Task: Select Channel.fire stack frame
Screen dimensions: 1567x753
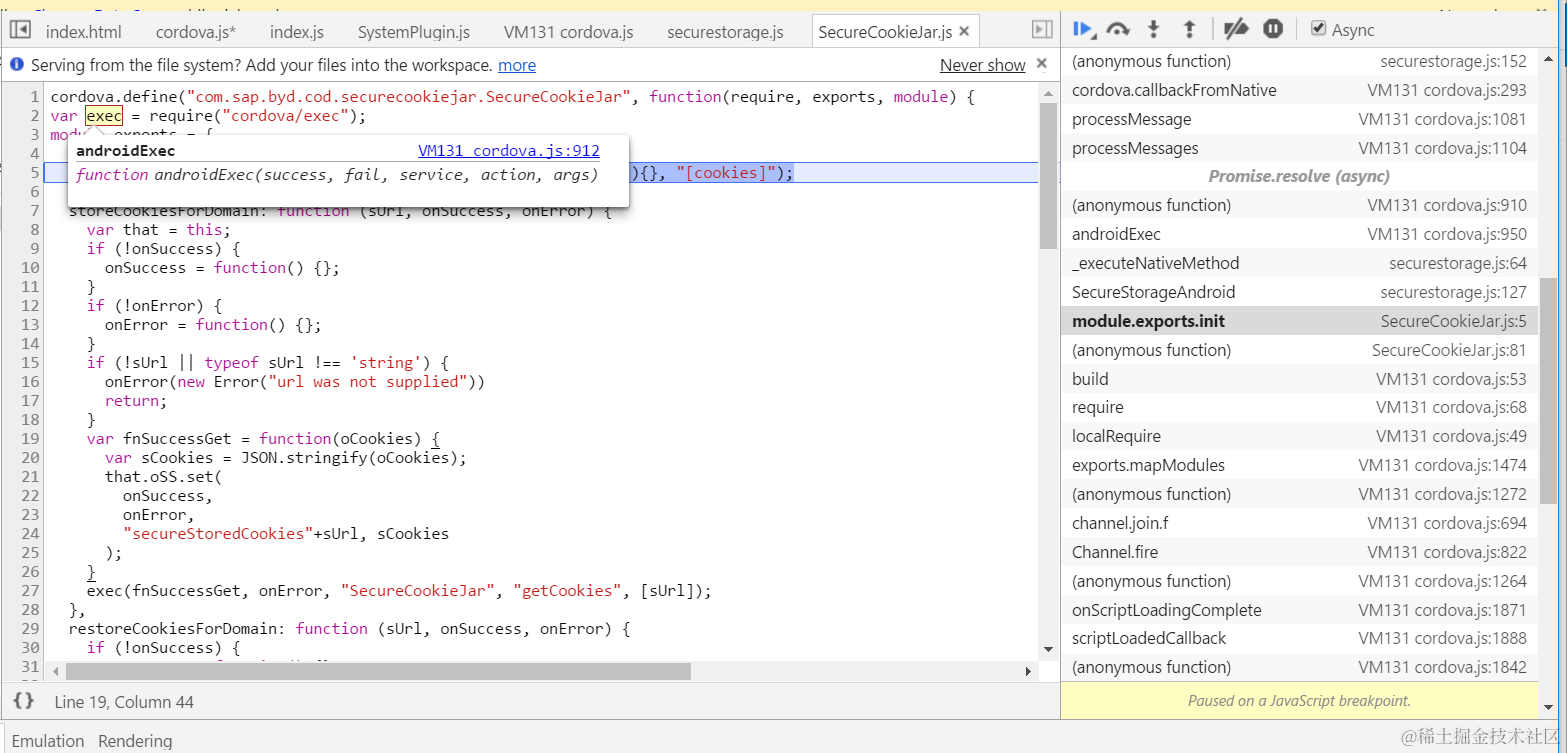Action: pyautogui.click(x=1299, y=552)
